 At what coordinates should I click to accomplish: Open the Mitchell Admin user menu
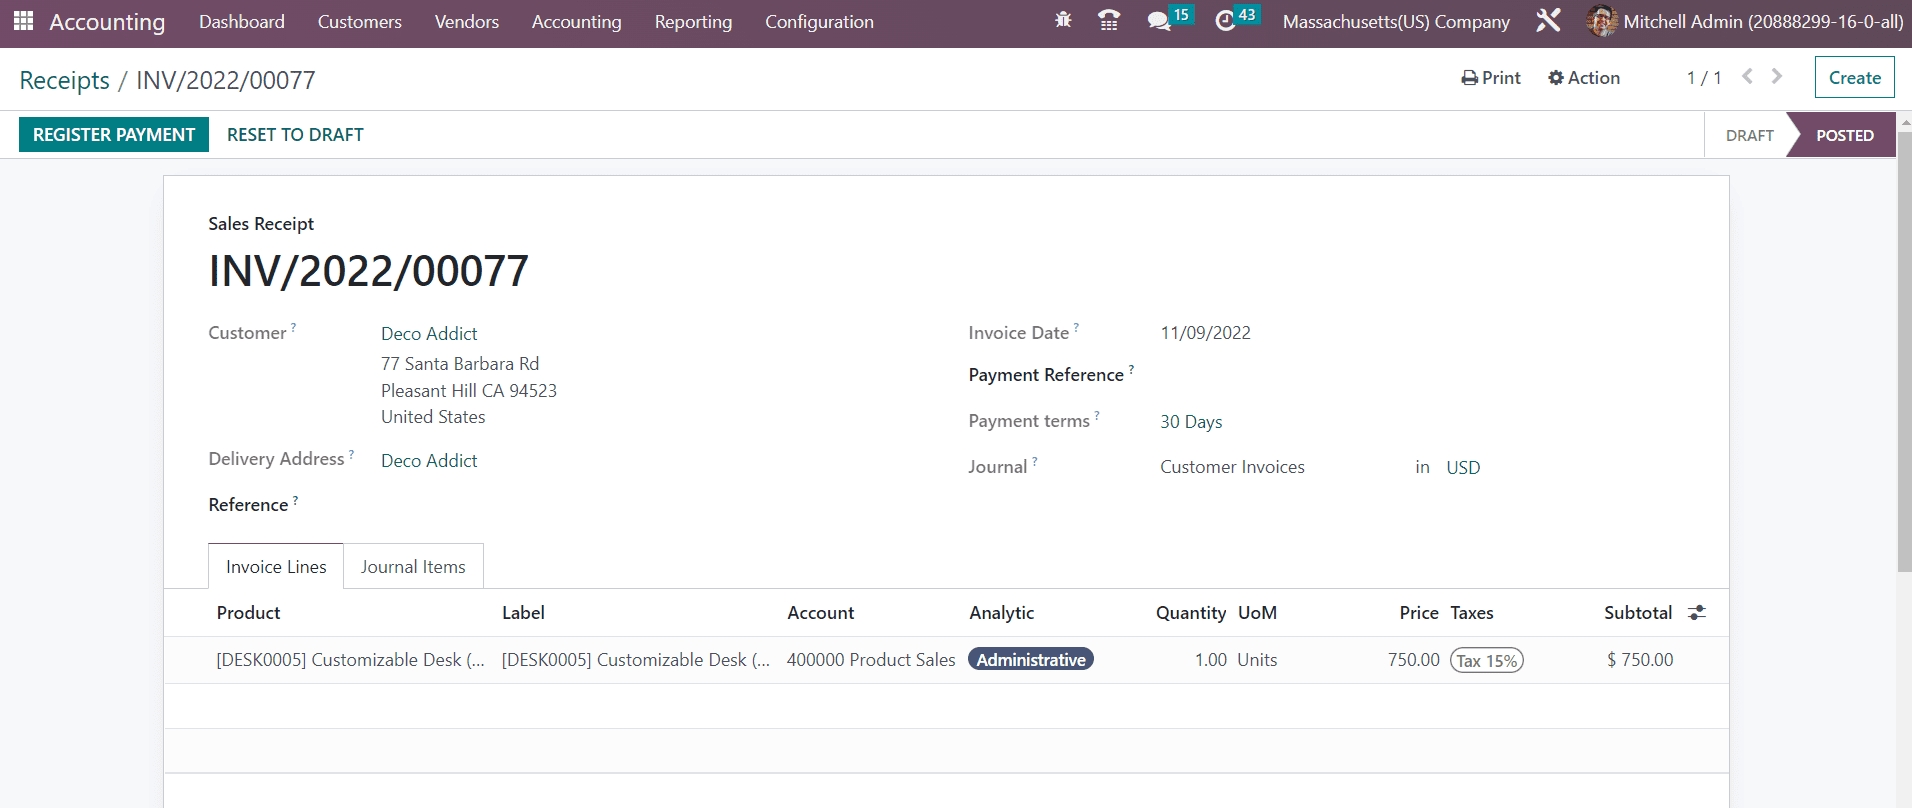(1745, 22)
